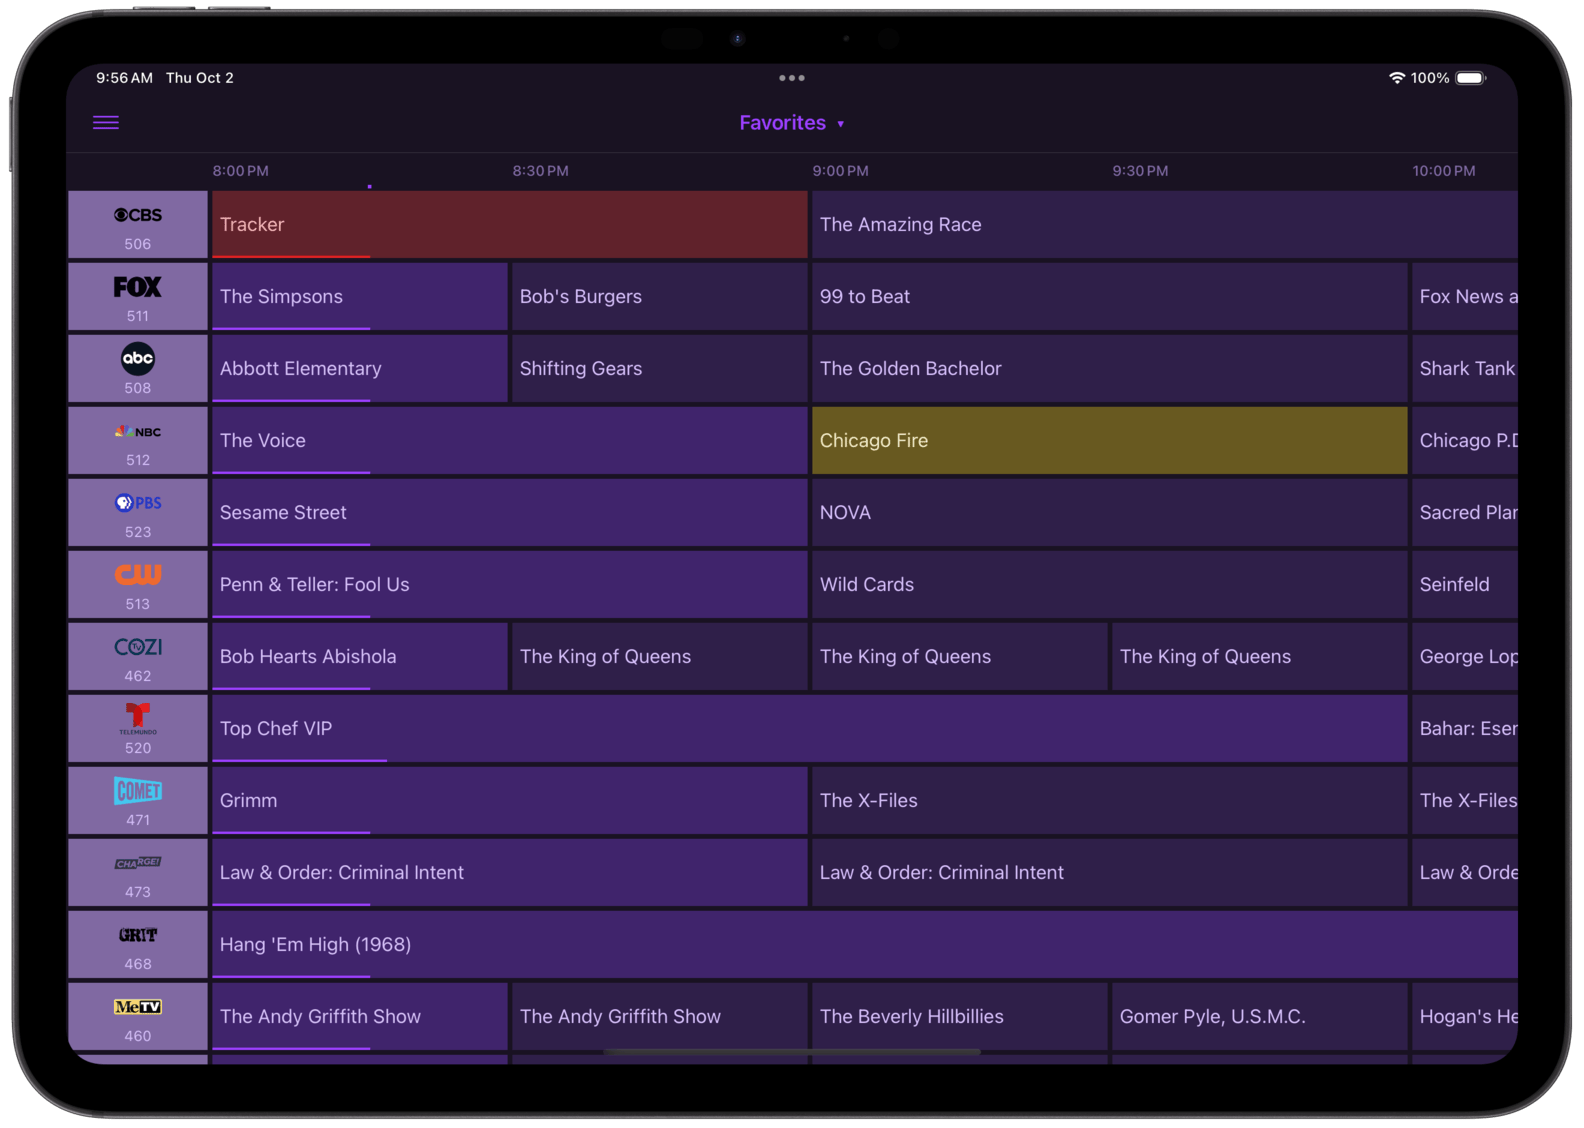Tap the 10:00 PM time header

pyautogui.click(x=1443, y=171)
